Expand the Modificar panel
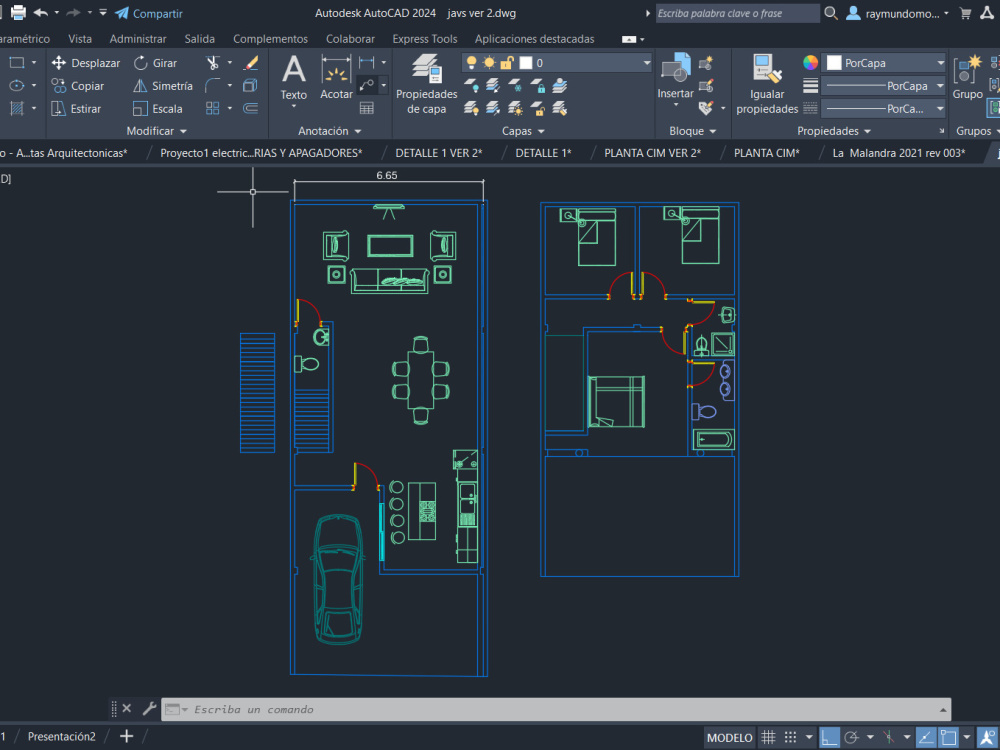 click(x=157, y=131)
